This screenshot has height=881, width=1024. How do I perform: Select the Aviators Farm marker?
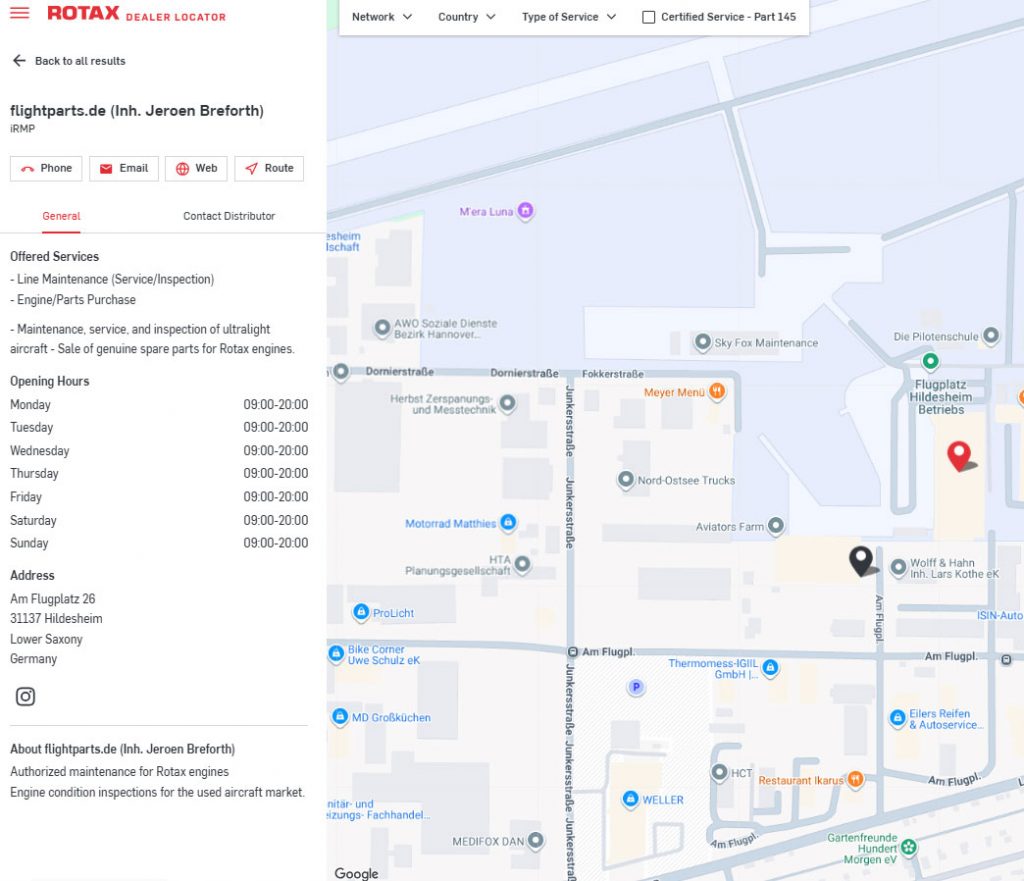[x=776, y=525]
